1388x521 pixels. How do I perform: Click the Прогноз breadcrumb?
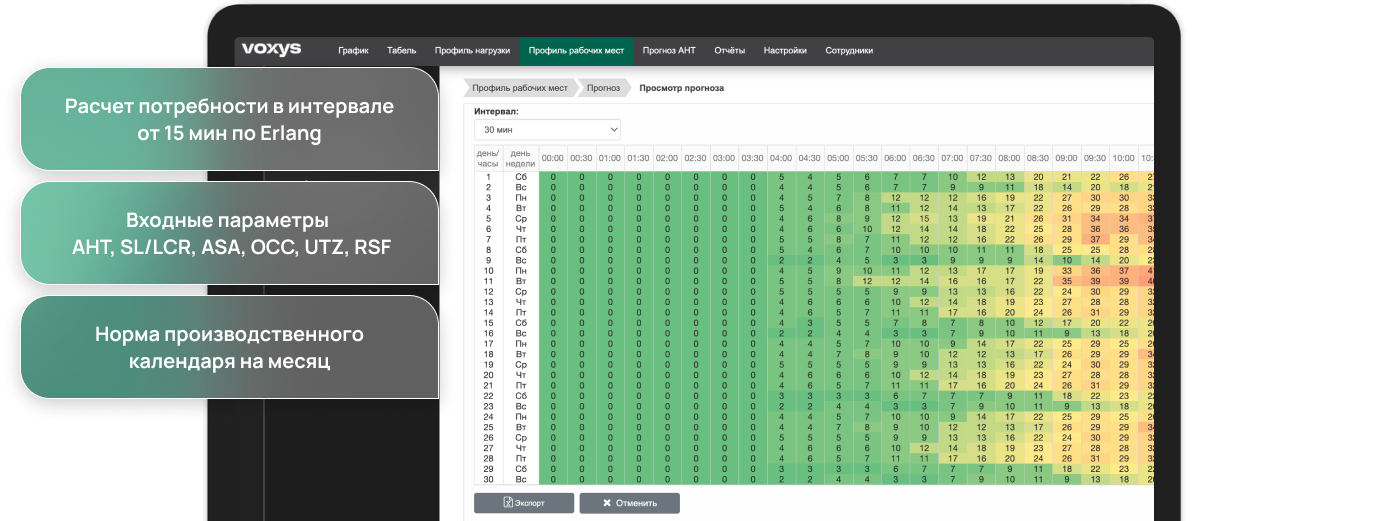tap(603, 88)
